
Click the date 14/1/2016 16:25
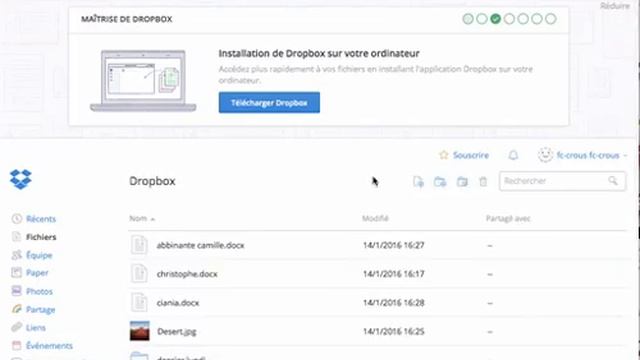(x=394, y=331)
